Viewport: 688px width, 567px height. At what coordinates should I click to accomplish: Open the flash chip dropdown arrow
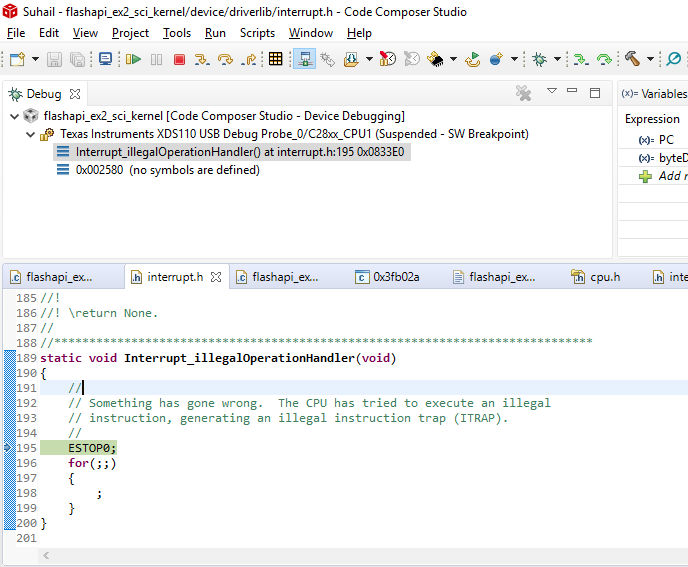coord(453,59)
